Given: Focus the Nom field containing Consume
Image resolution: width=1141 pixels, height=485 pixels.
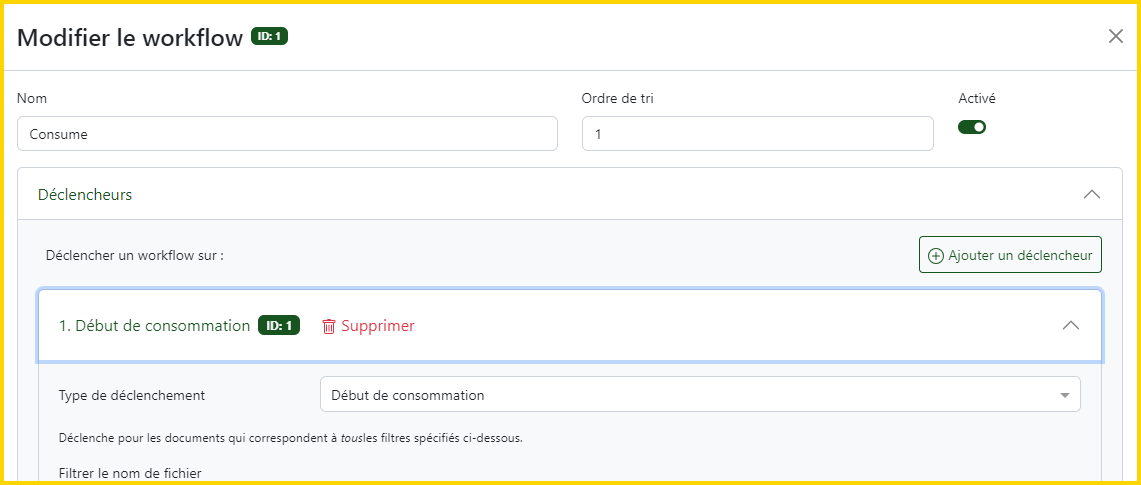Looking at the screenshot, I should (x=287, y=134).
